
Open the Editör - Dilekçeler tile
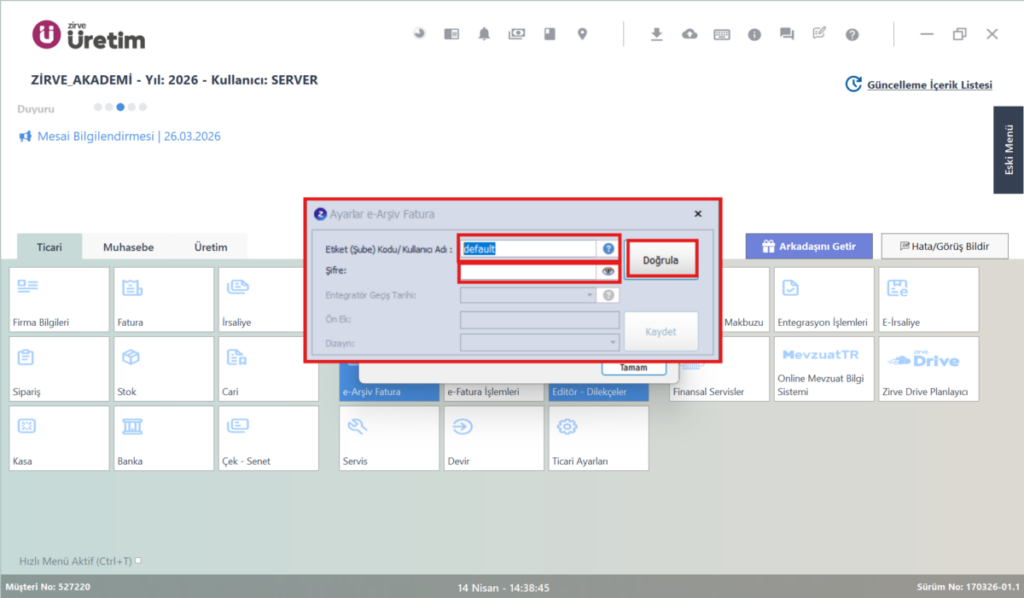599,392
